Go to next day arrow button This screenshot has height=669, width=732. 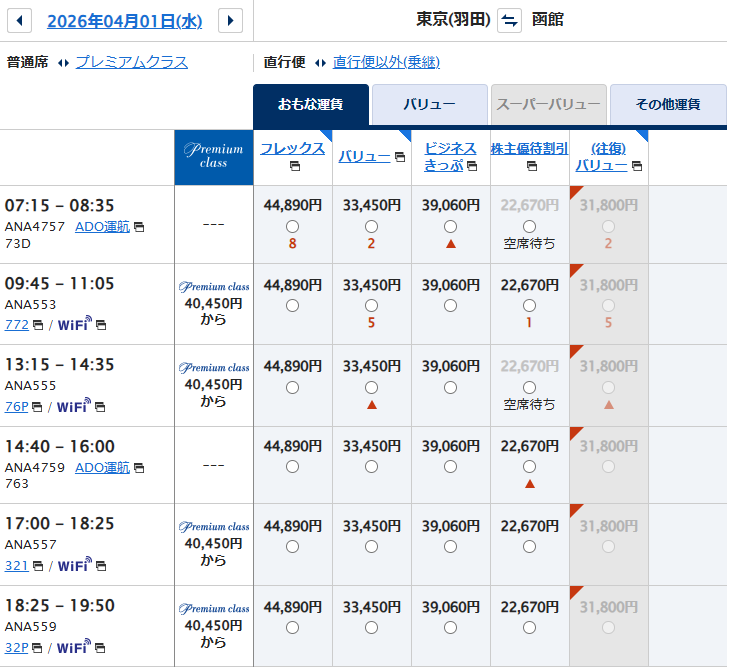click(x=230, y=20)
